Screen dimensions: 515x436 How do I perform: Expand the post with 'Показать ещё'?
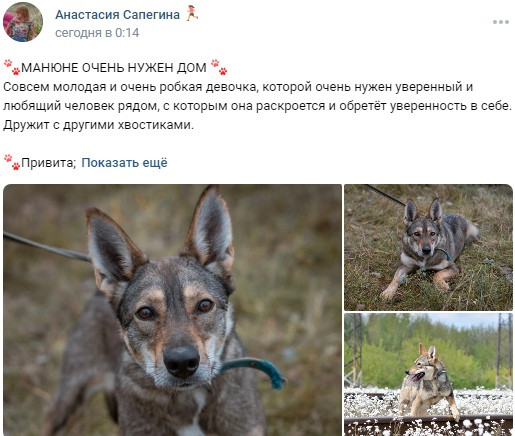tap(124, 163)
